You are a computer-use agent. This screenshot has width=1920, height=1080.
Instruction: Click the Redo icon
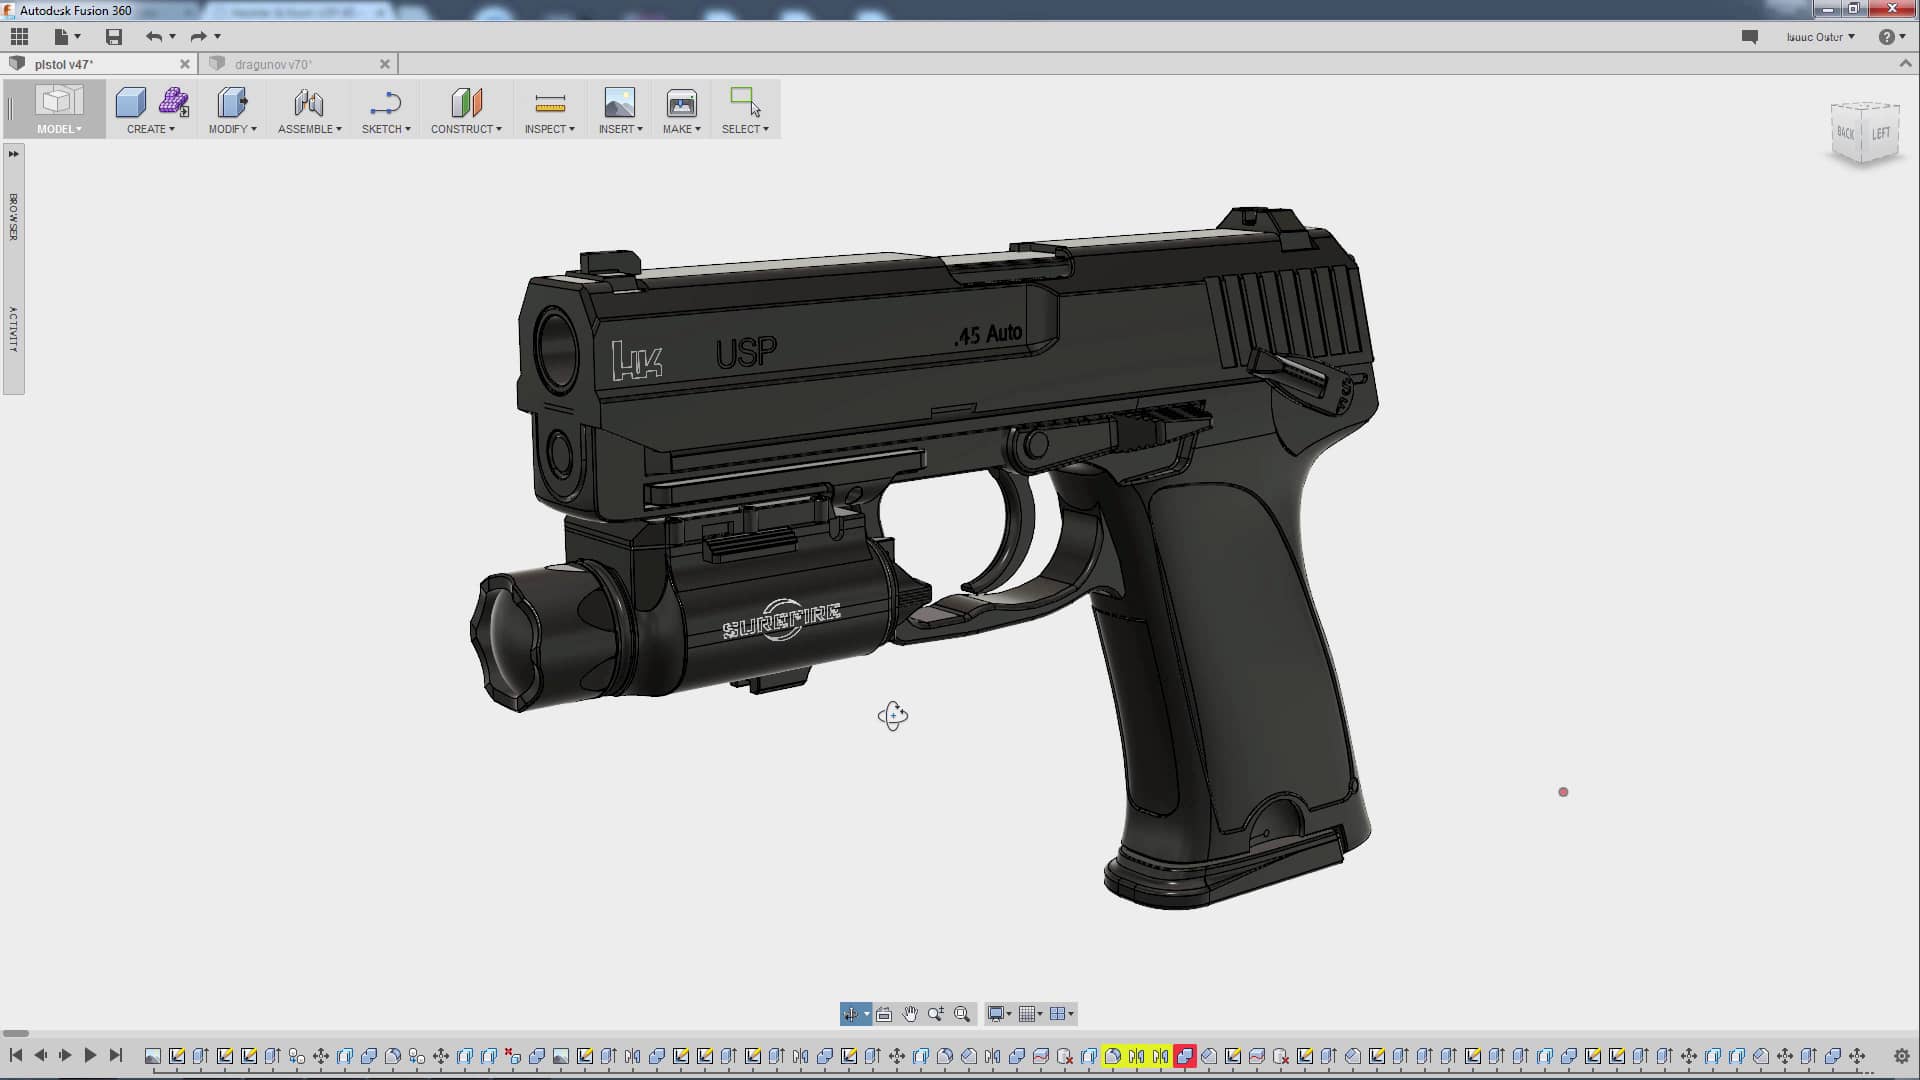(x=197, y=36)
